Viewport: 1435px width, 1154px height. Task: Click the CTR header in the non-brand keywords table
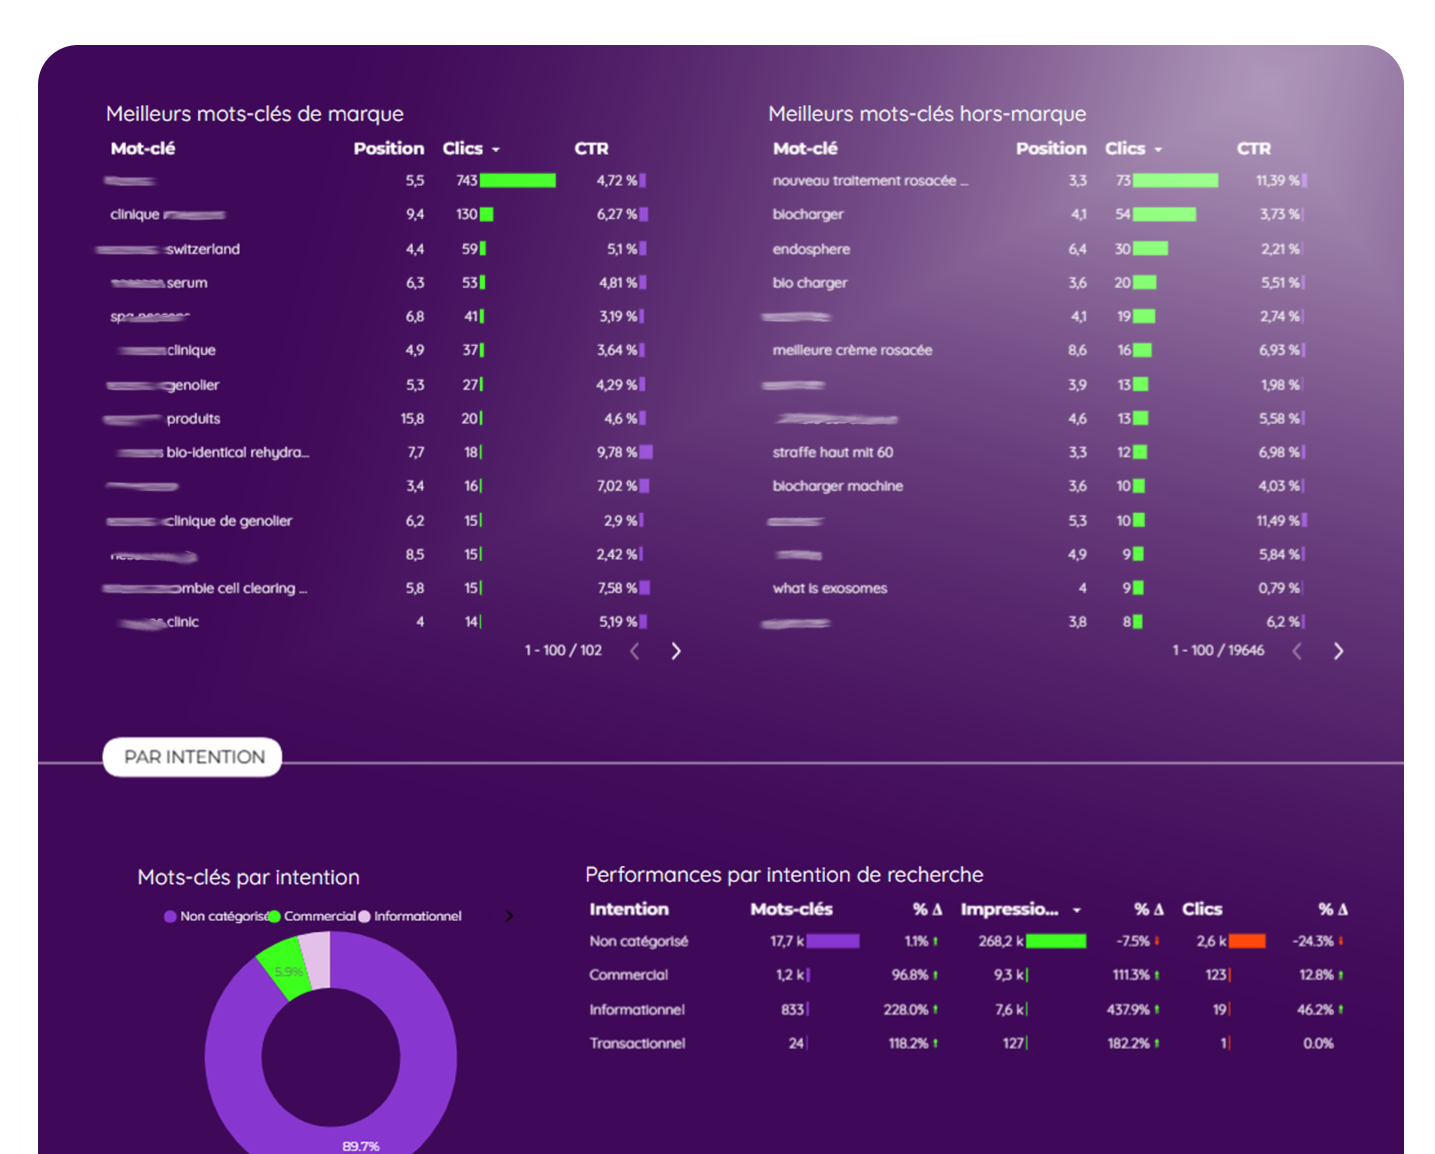1253,148
